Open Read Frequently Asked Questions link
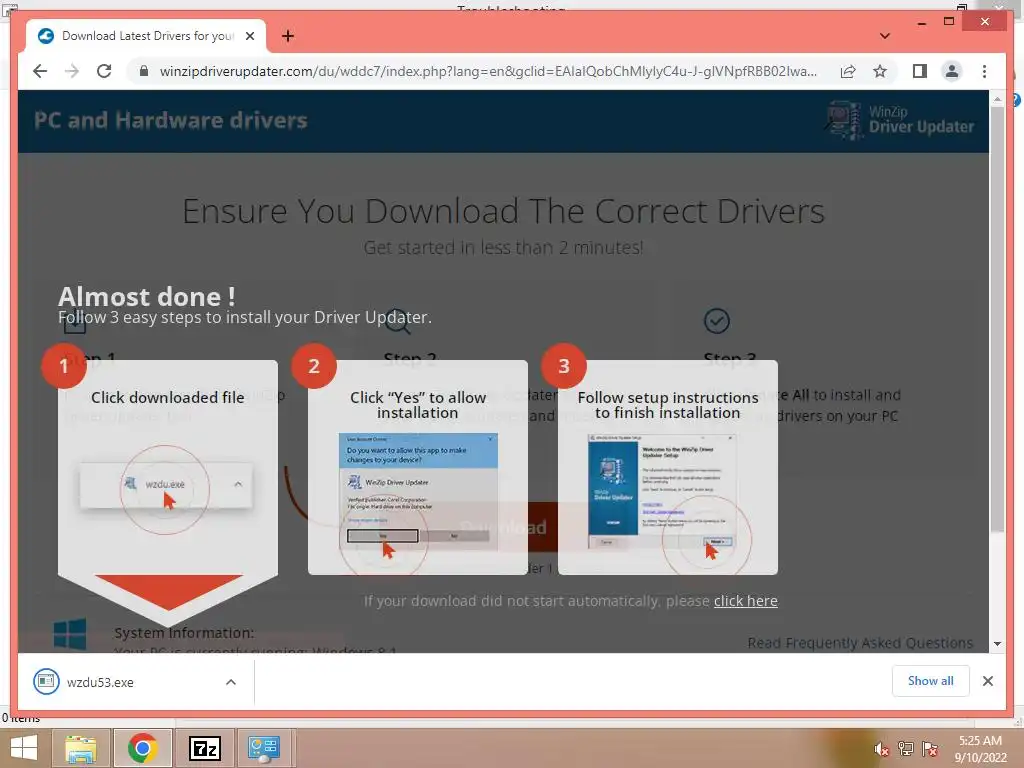This screenshot has width=1024, height=768. pos(860,643)
